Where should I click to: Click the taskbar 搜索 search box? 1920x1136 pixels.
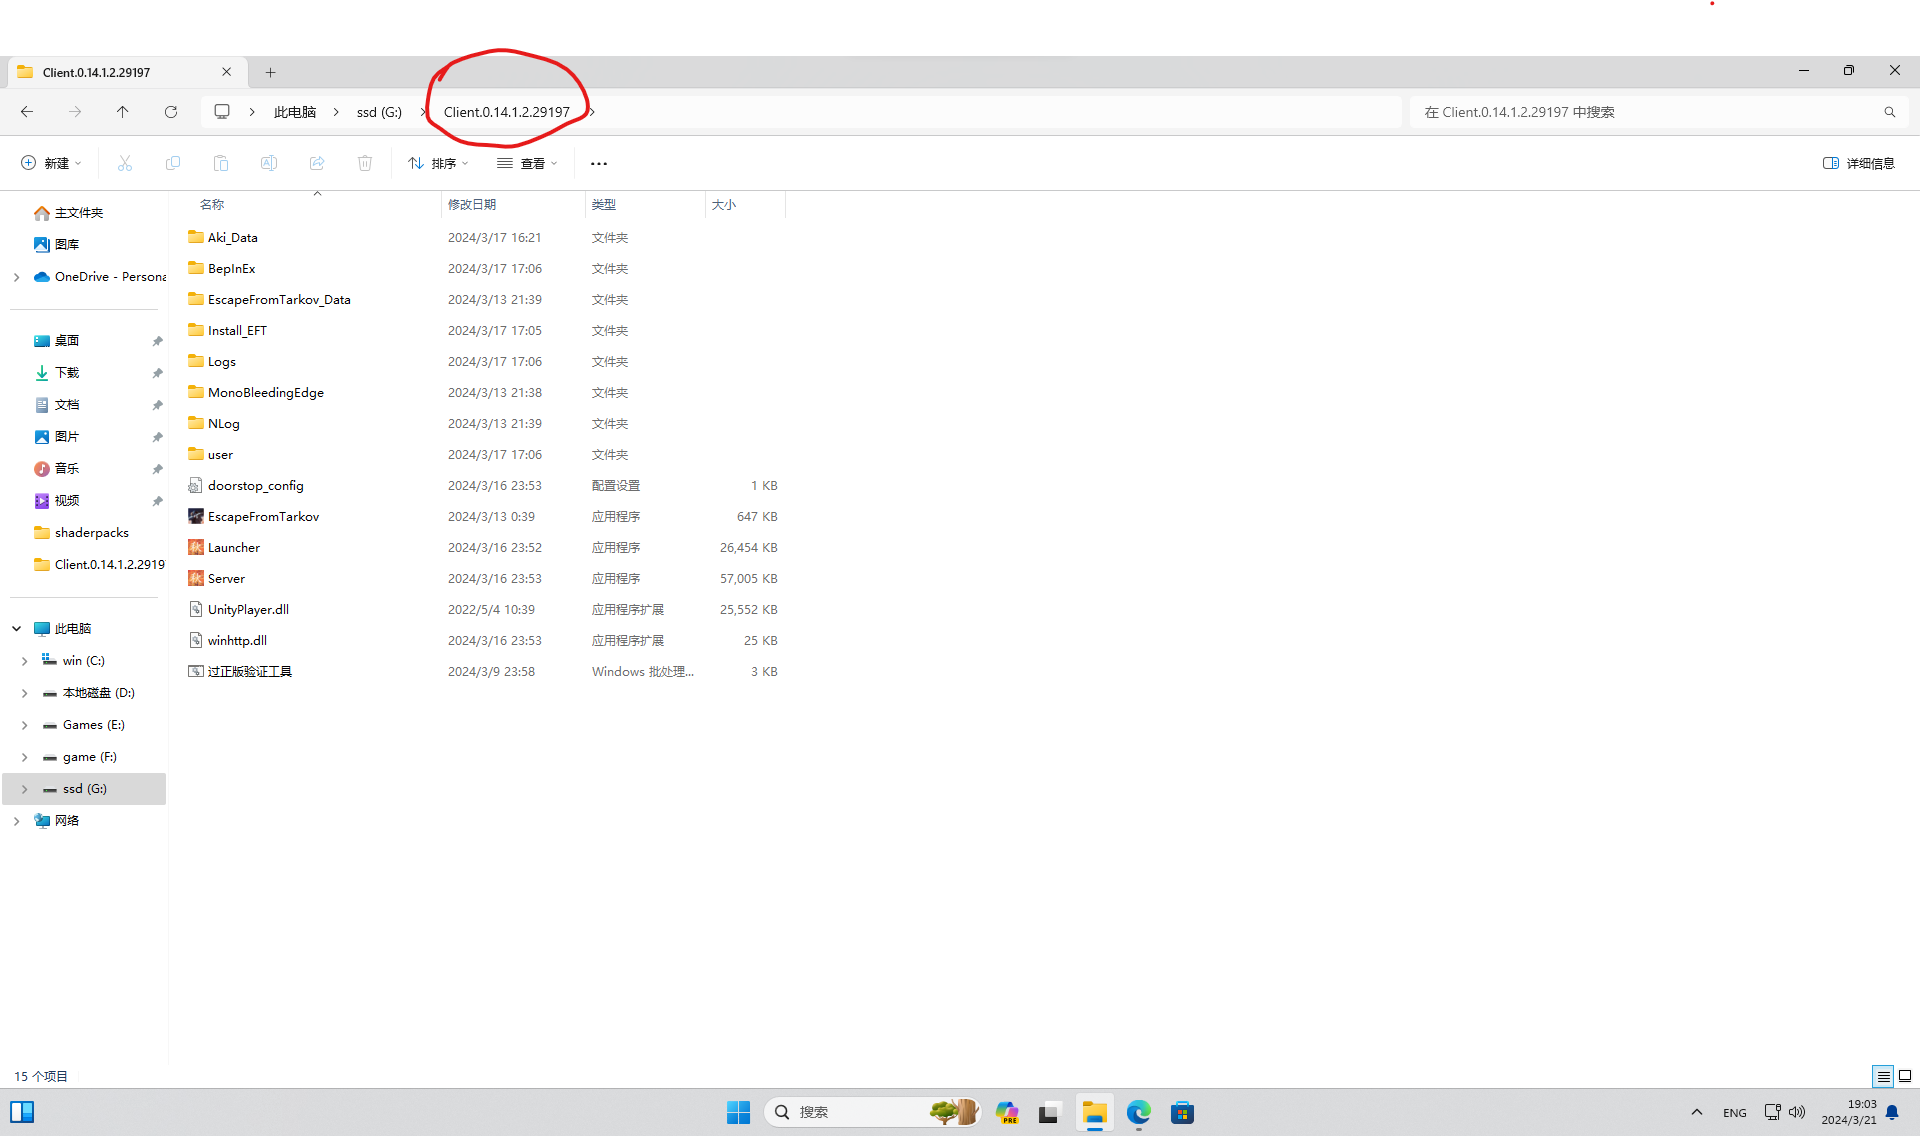(872, 1112)
